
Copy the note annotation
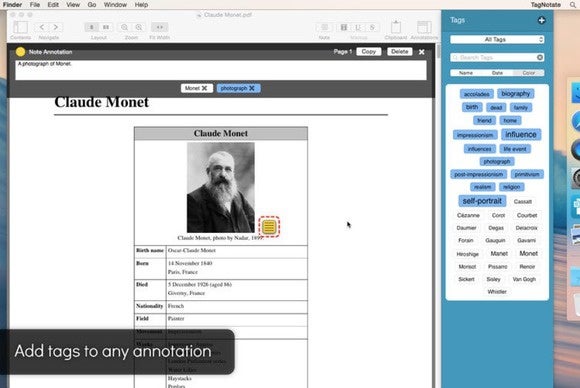368,51
